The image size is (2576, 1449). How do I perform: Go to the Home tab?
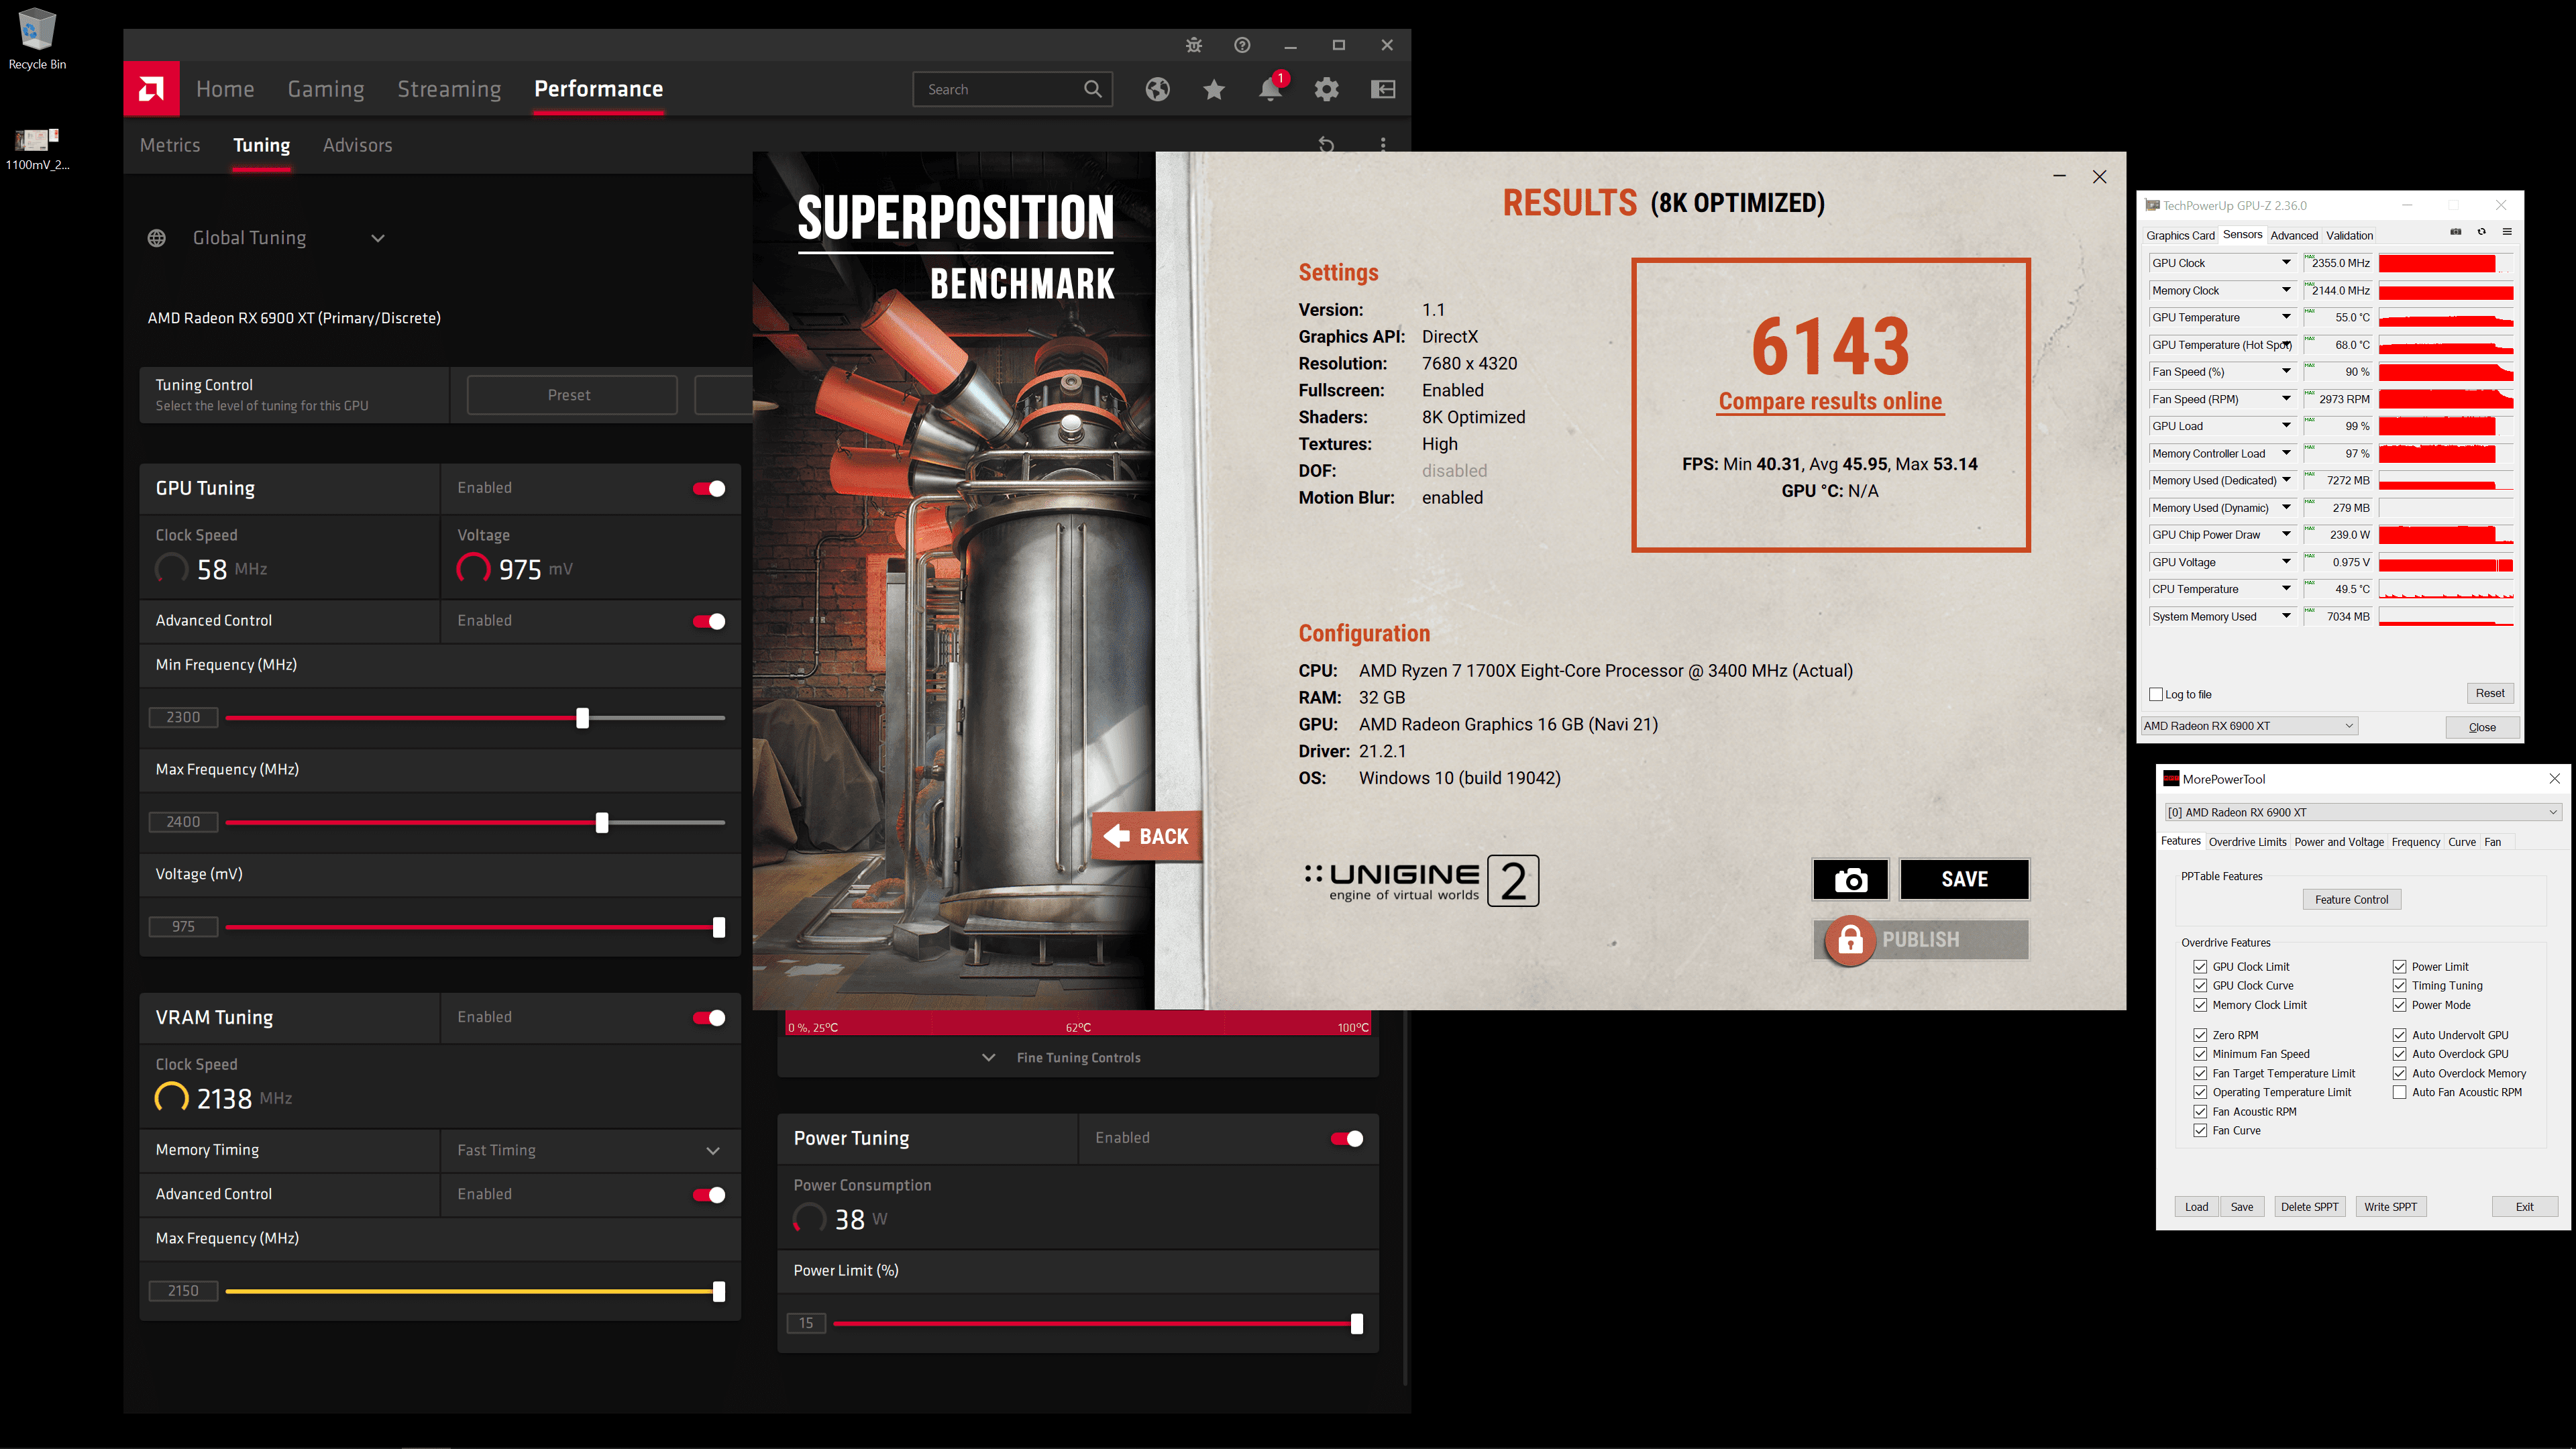pyautogui.click(x=225, y=89)
